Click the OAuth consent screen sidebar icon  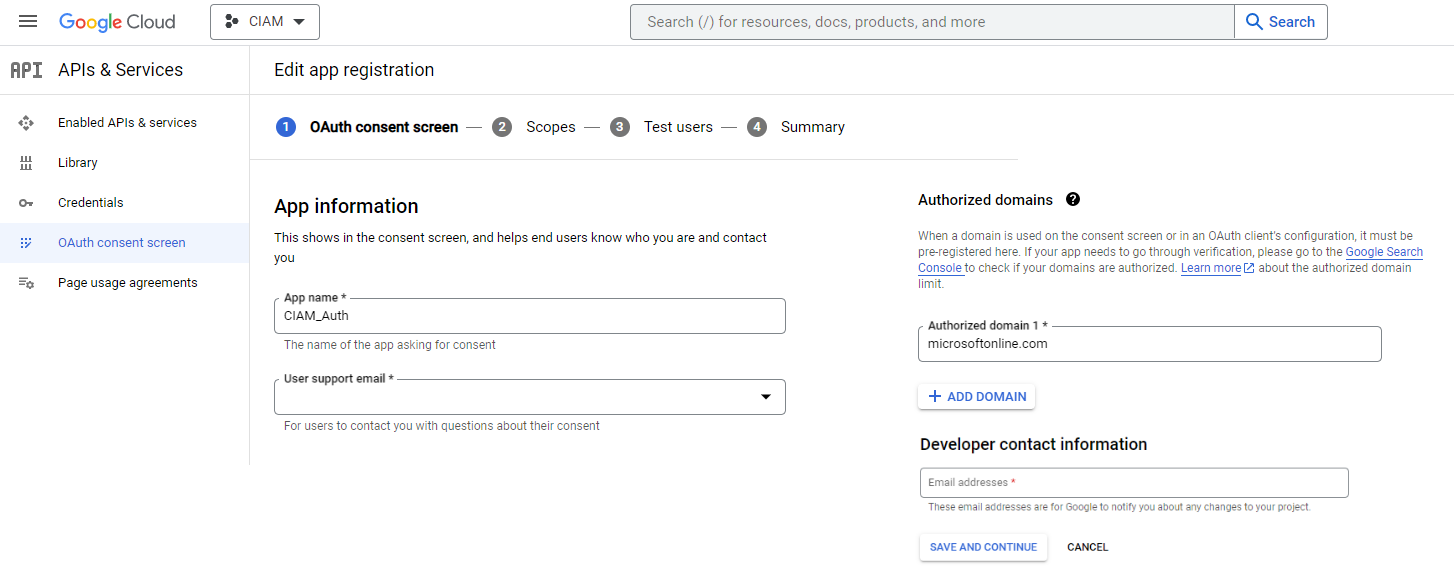pos(26,243)
